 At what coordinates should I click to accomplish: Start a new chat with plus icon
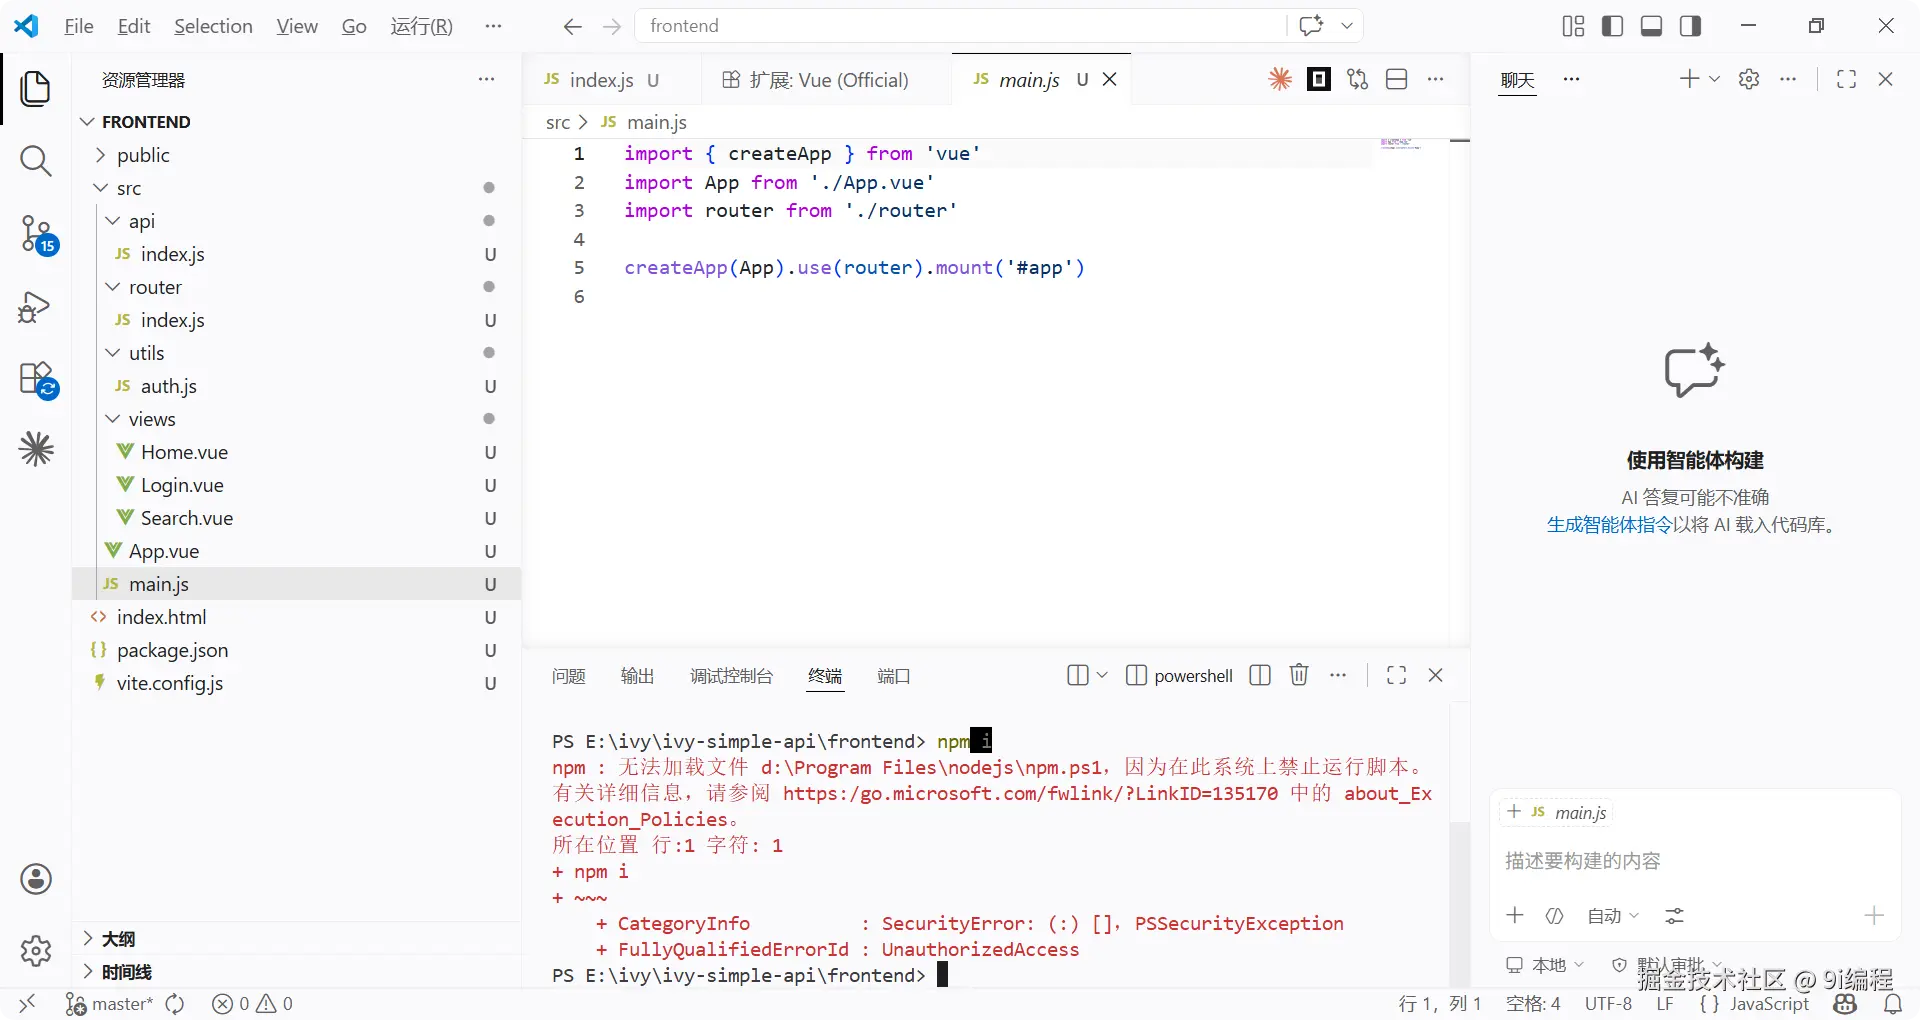point(1689,79)
